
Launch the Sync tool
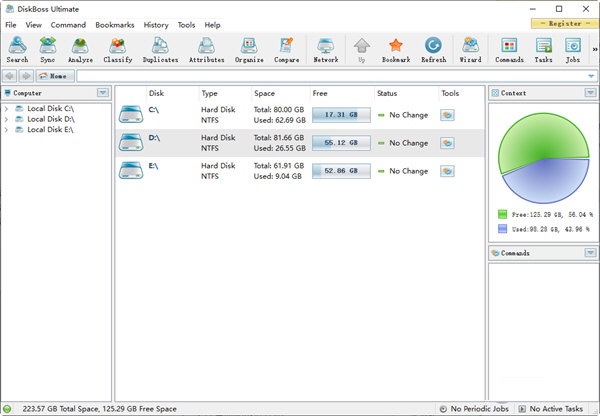pyautogui.click(x=48, y=50)
